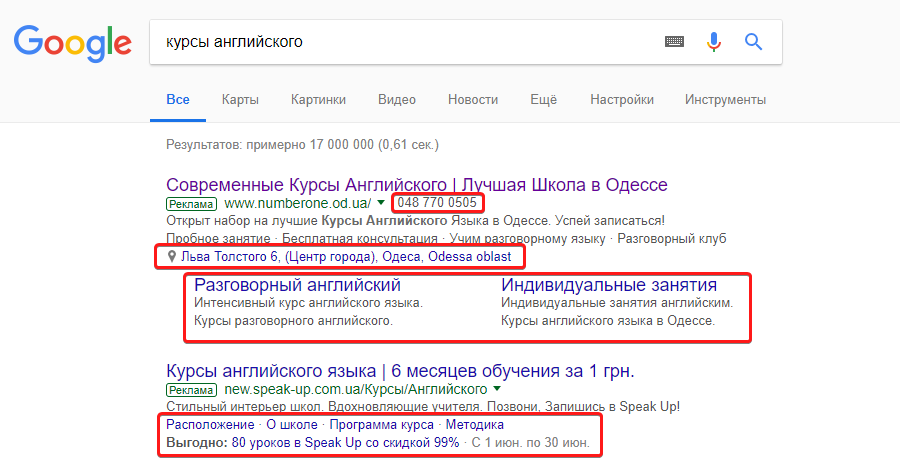Open the Методика sitelink
900x465 pixels.
pos(475,425)
